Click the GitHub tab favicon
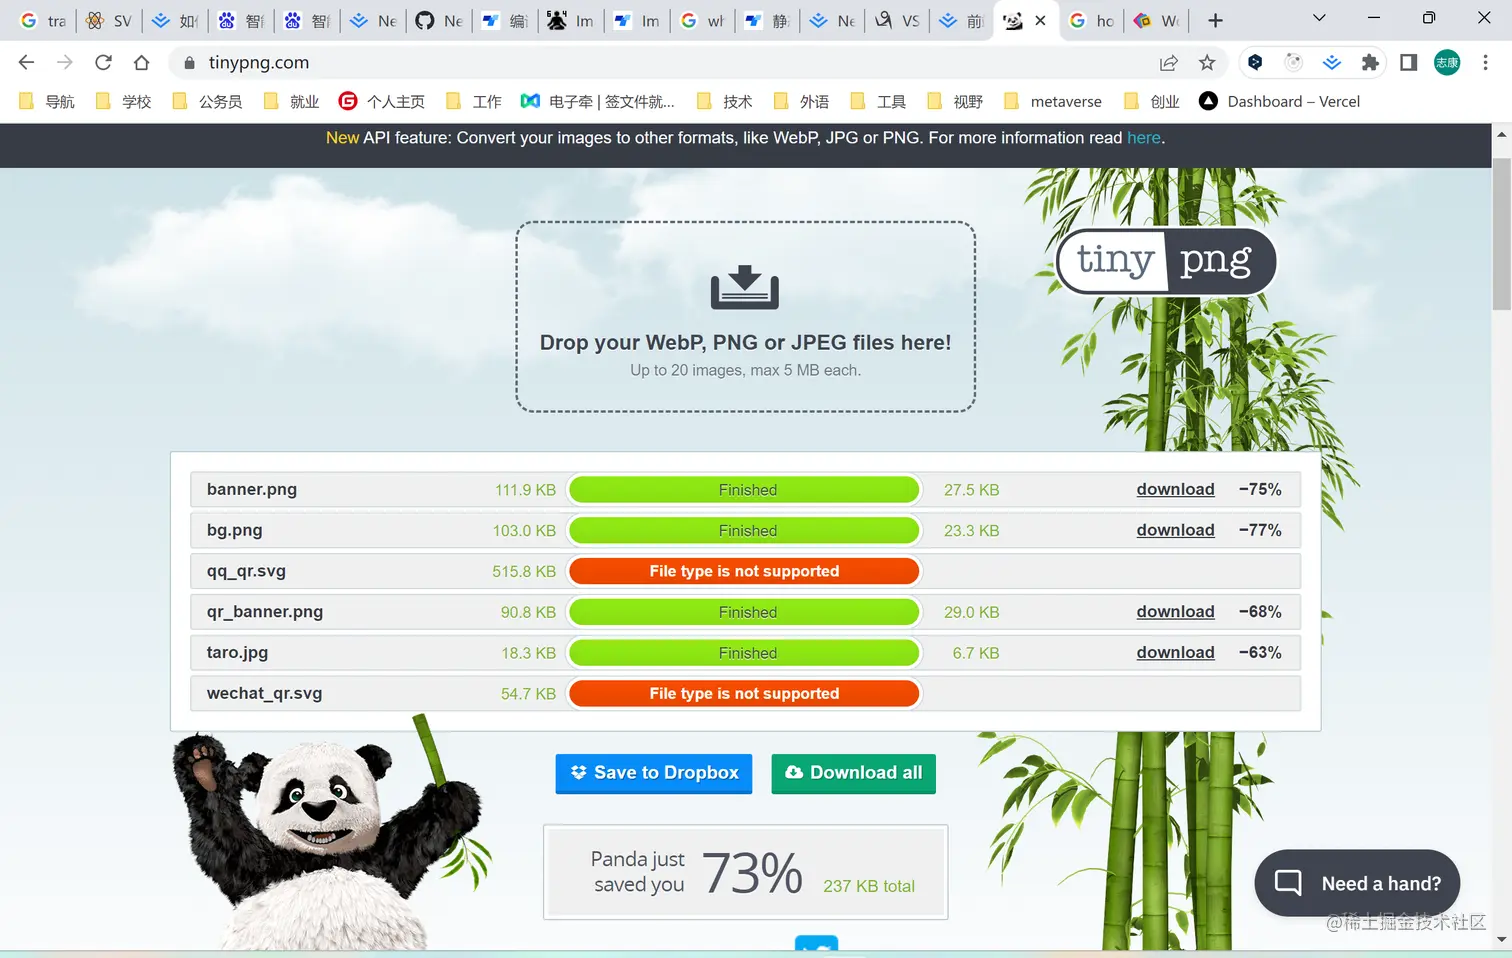 (x=425, y=20)
